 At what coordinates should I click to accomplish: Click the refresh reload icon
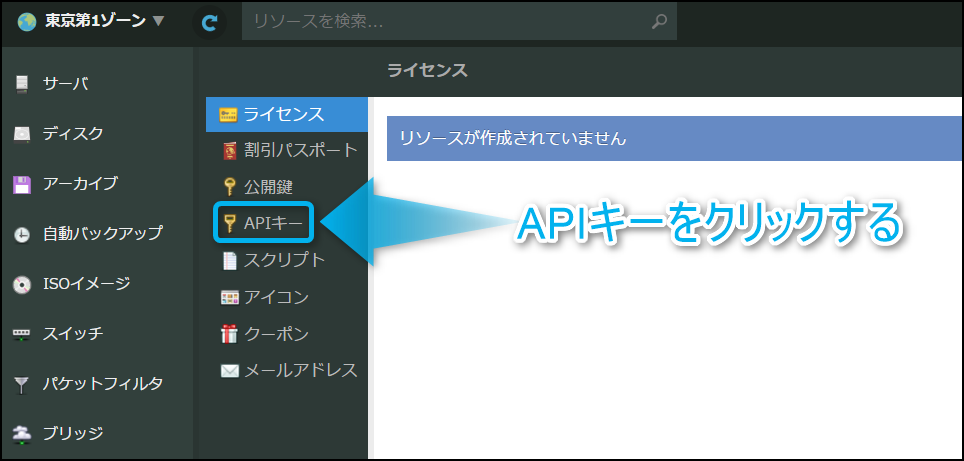click(209, 21)
